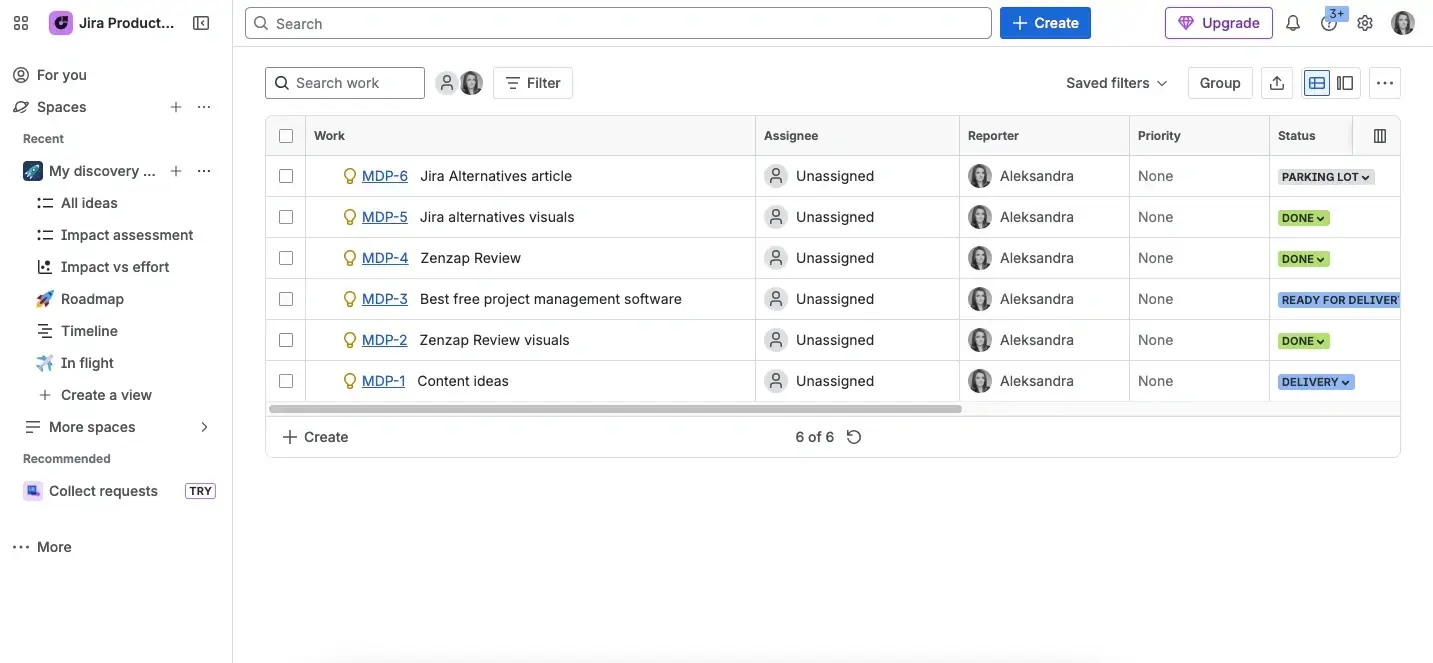The width and height of the screenshot is (1433, 663).
Task: Open Spaces more options ellipsis
Action: pos(204,107)
